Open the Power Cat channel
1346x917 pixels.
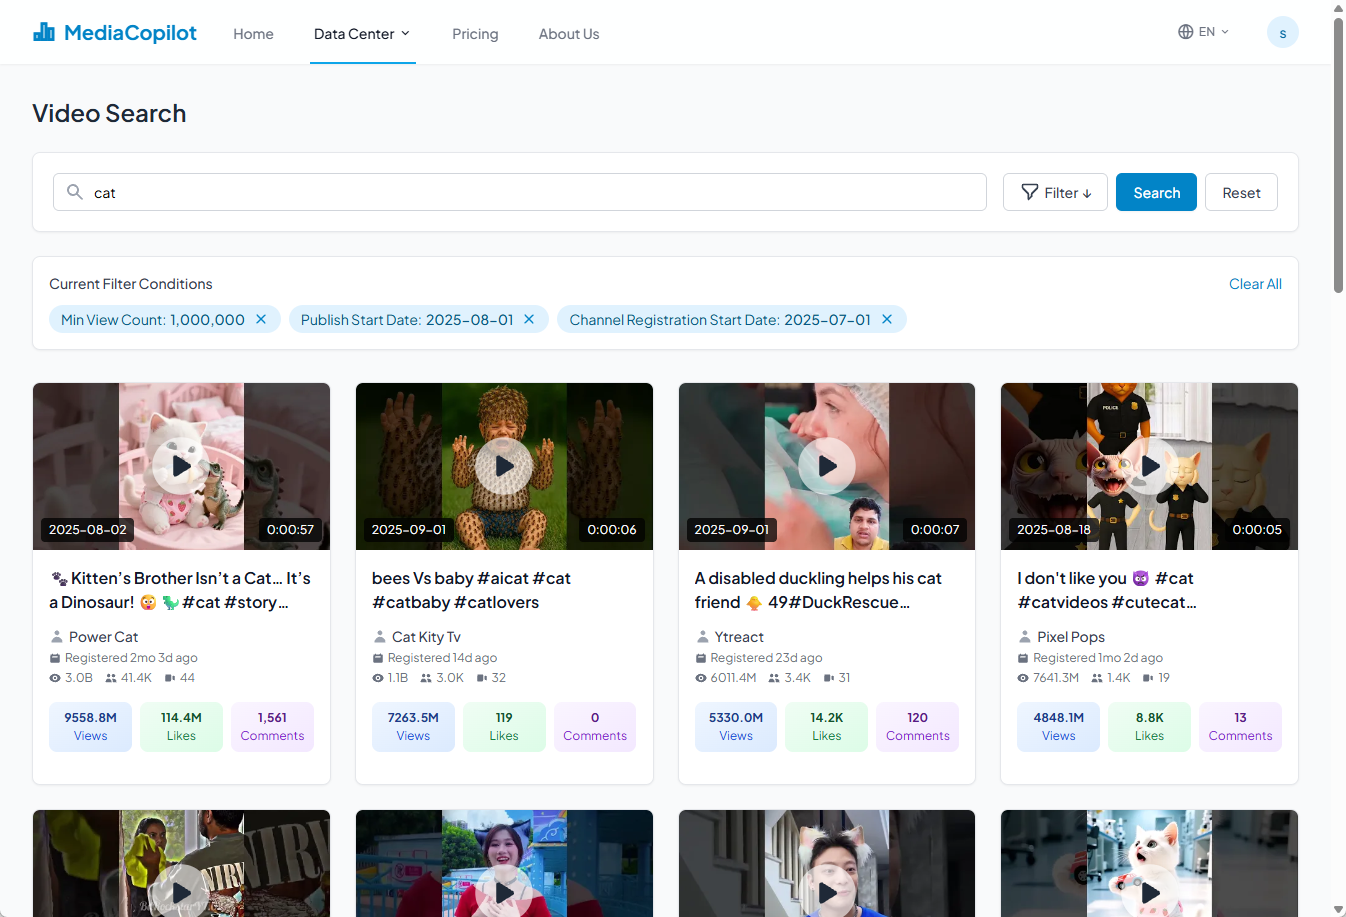[x=103, y=637]
